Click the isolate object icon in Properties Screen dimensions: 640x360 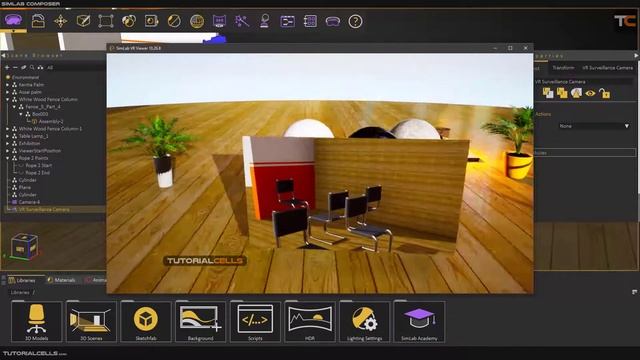point(576,93)
